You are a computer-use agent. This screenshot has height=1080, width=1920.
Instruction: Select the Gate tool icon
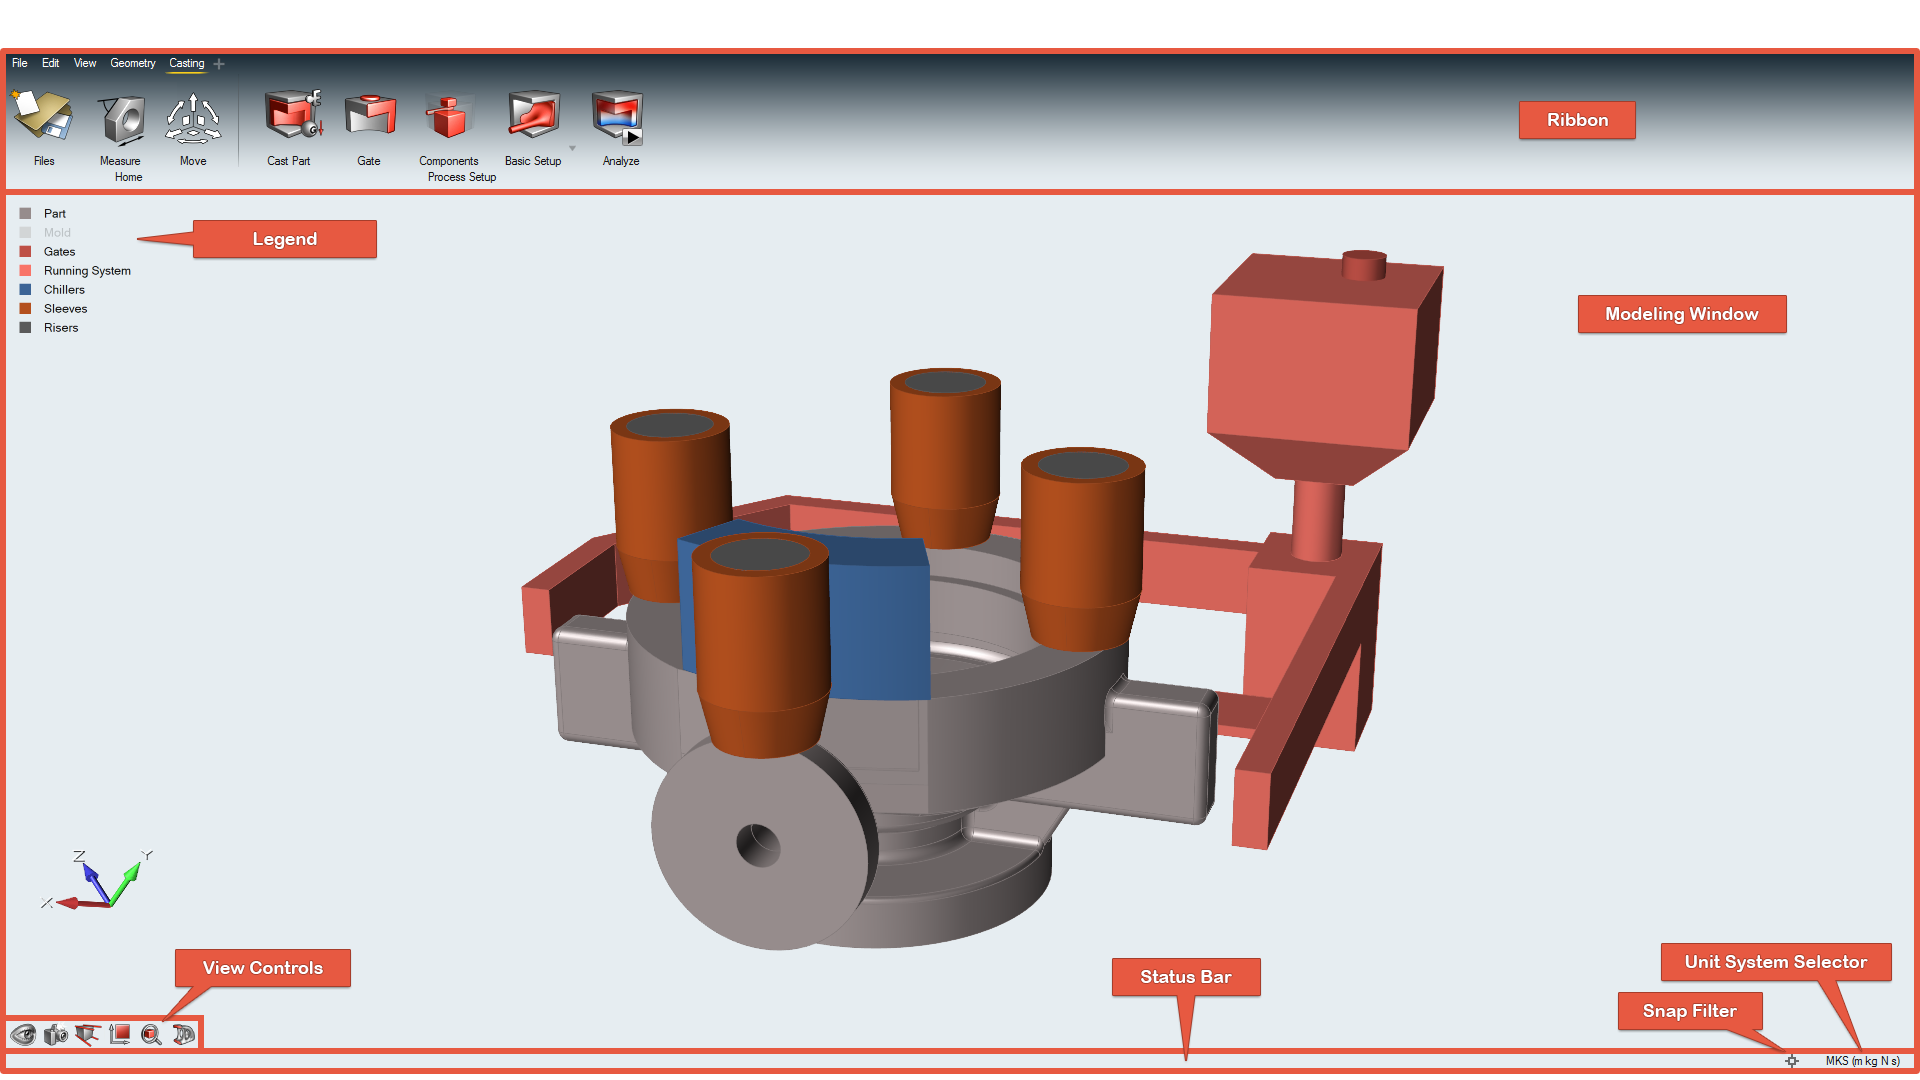tap(369, 117)
